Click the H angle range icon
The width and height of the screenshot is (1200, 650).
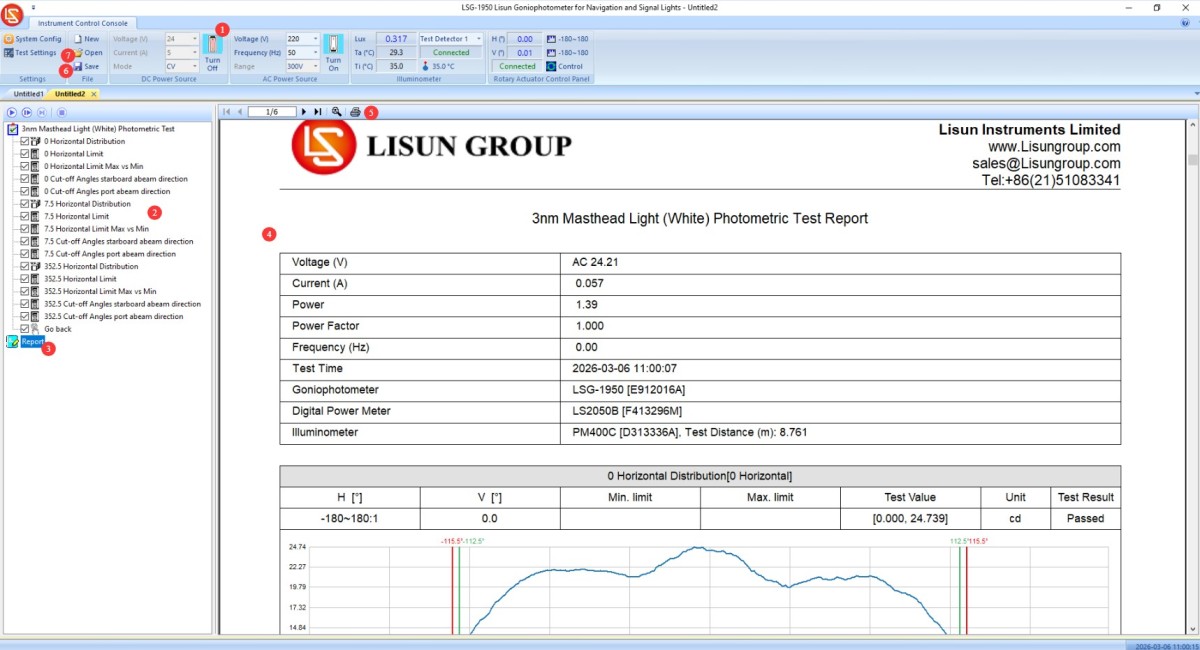551,39
